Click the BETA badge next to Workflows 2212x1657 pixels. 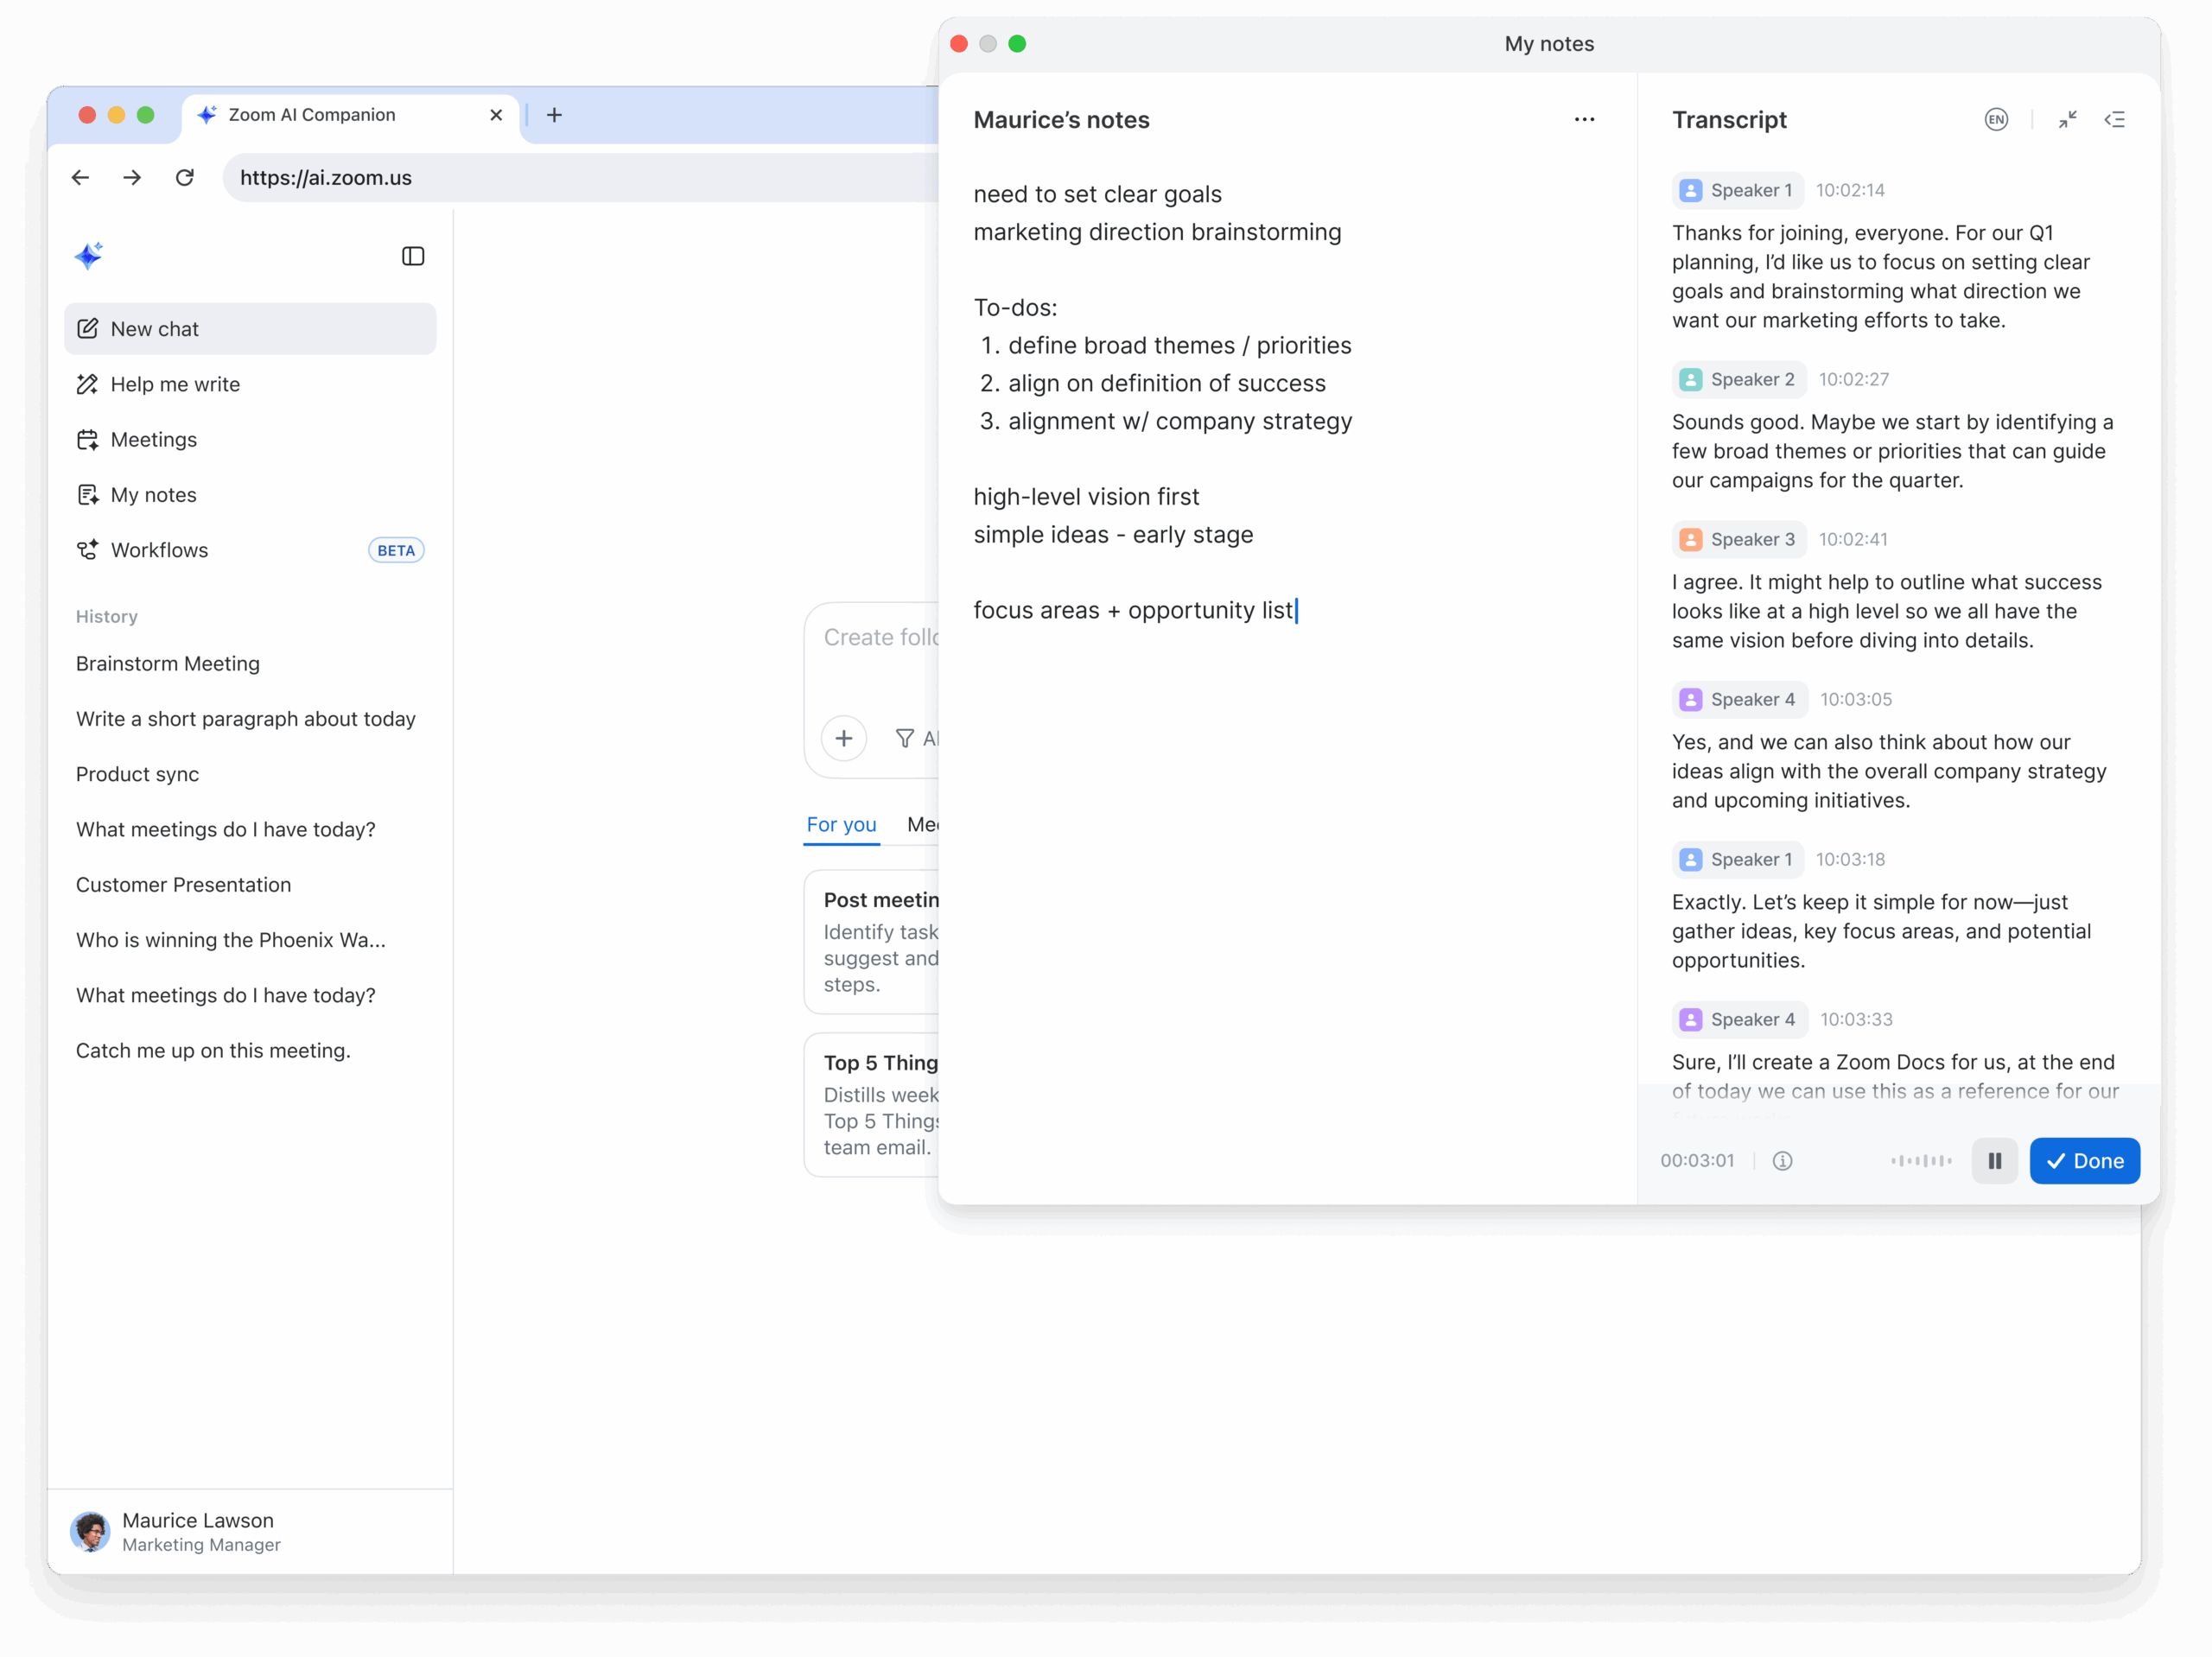pos(396,550)
